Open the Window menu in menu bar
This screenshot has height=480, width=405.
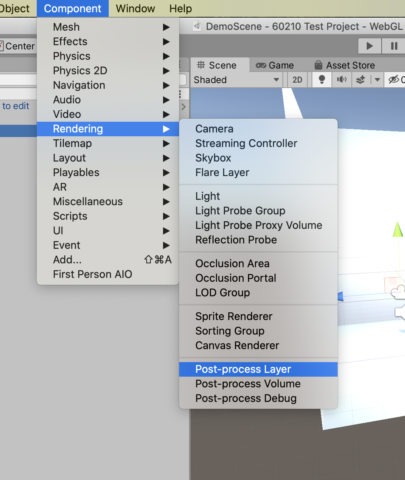pyautogui.click(x=135, y=8)
